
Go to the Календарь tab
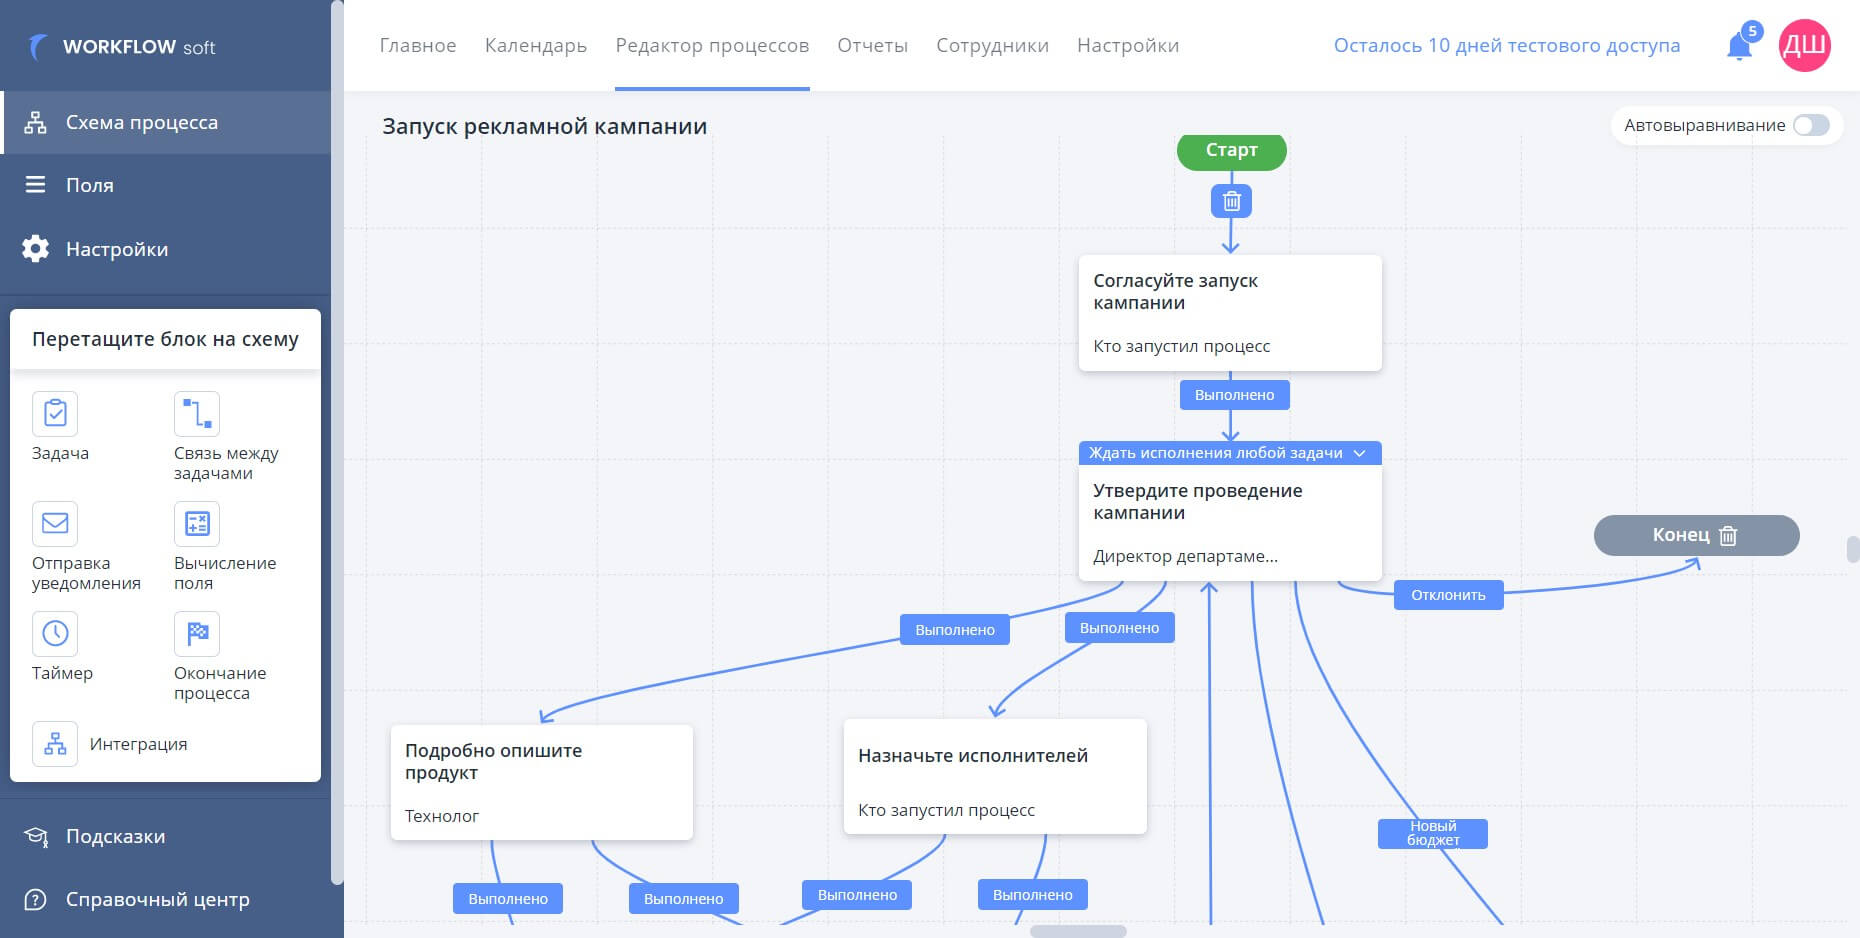pyautogui.click(x=536, y=45)
